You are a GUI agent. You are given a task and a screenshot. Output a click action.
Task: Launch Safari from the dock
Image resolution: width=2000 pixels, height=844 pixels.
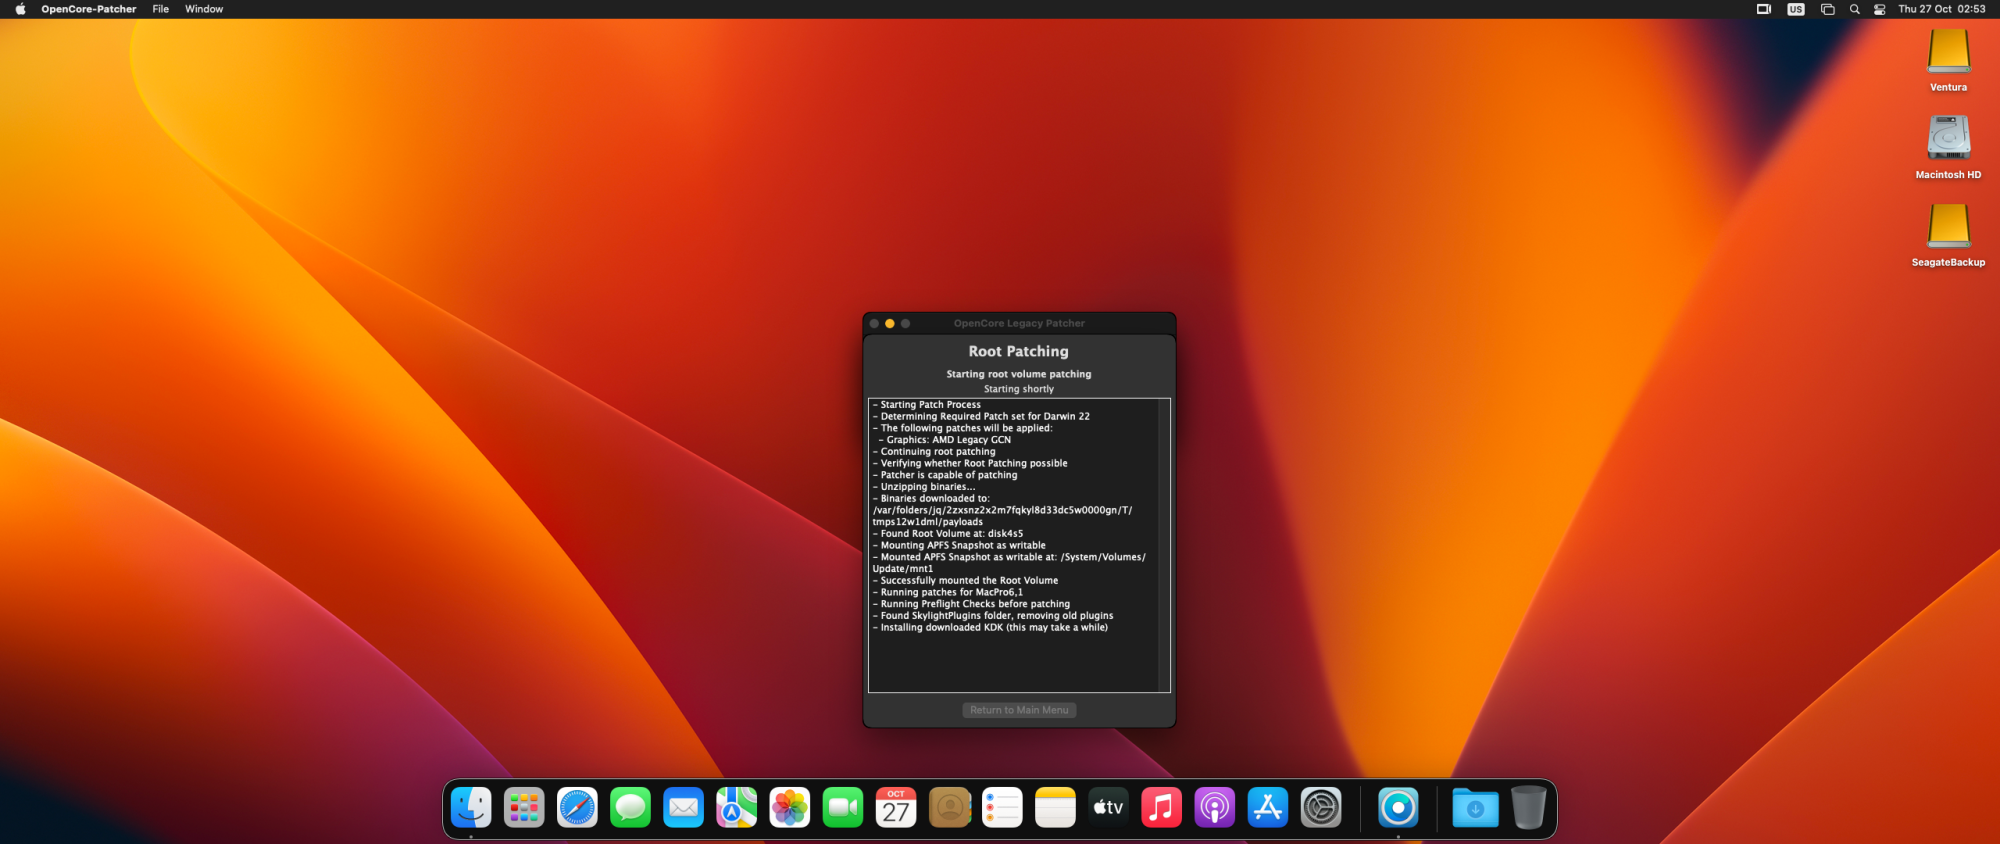(577, 808)
